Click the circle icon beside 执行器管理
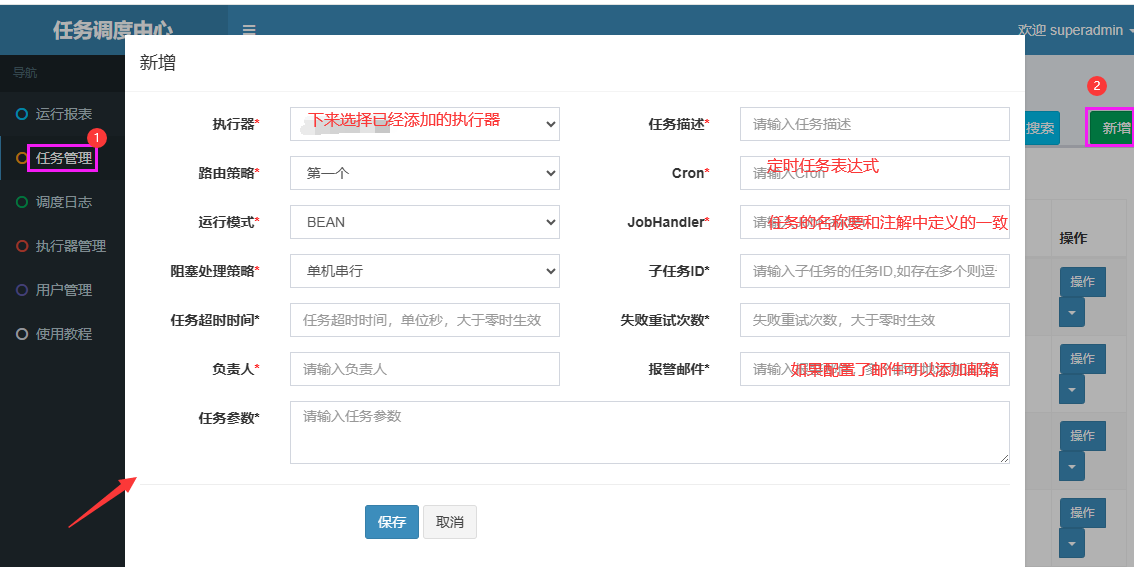Viewport: 1134px width, 567px height. (x=22, y=246)
